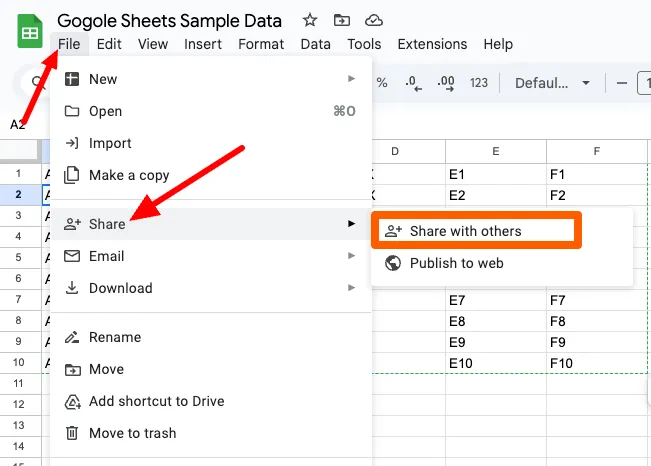Open the 123 number format menu
Viewport: 651px width, 466px height.
[479, 83]
